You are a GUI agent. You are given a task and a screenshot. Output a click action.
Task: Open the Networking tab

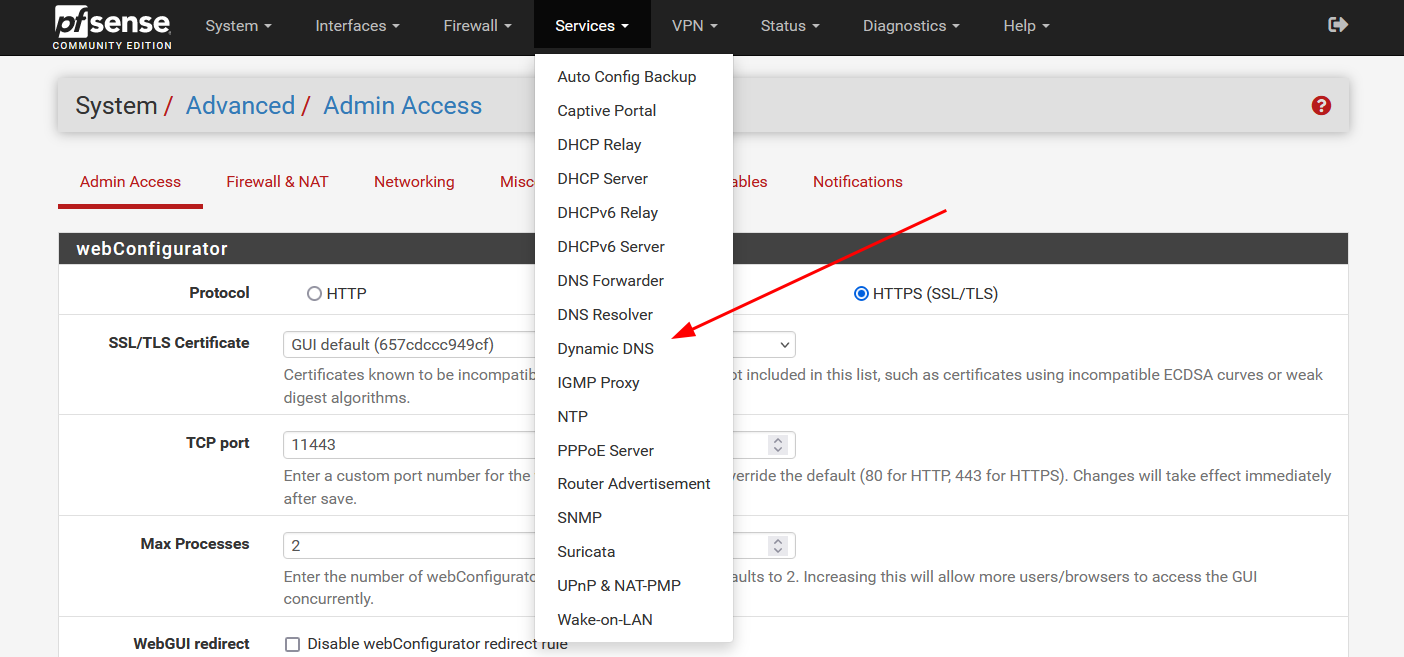point(414,182)
